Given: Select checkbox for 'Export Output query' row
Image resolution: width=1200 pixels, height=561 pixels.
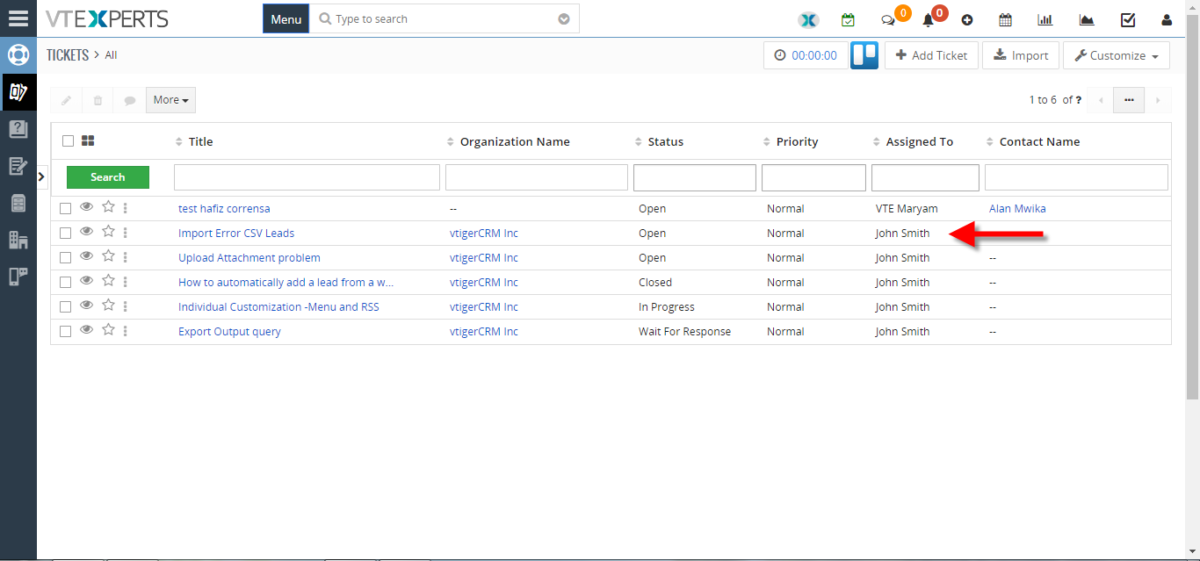Looking at the screenshot, I should click(x=65, y=331).
